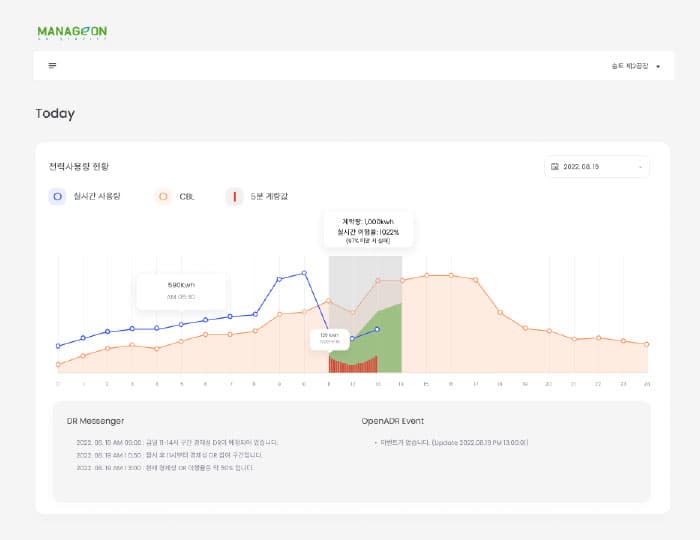Open the second DR Messenger message

click(x=170, y=455)
